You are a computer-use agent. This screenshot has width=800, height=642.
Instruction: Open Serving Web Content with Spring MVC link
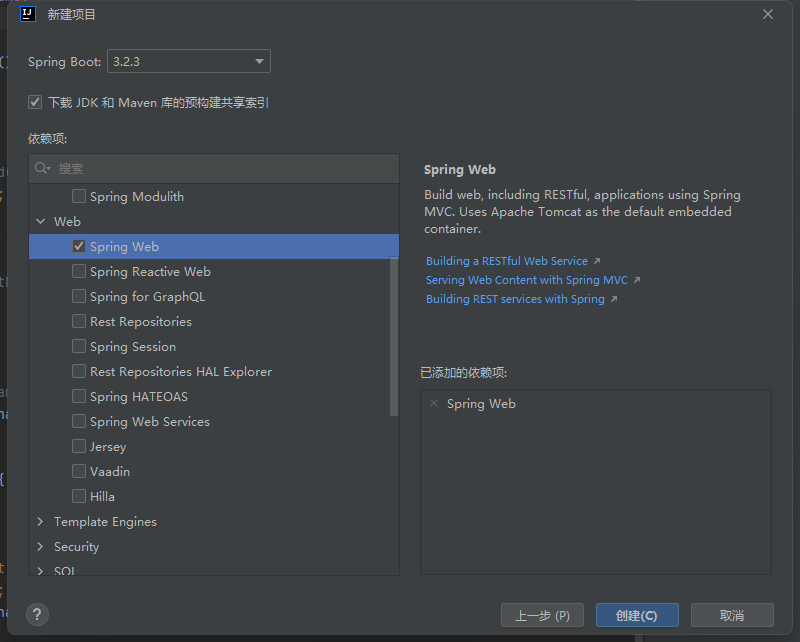(527, 280)
